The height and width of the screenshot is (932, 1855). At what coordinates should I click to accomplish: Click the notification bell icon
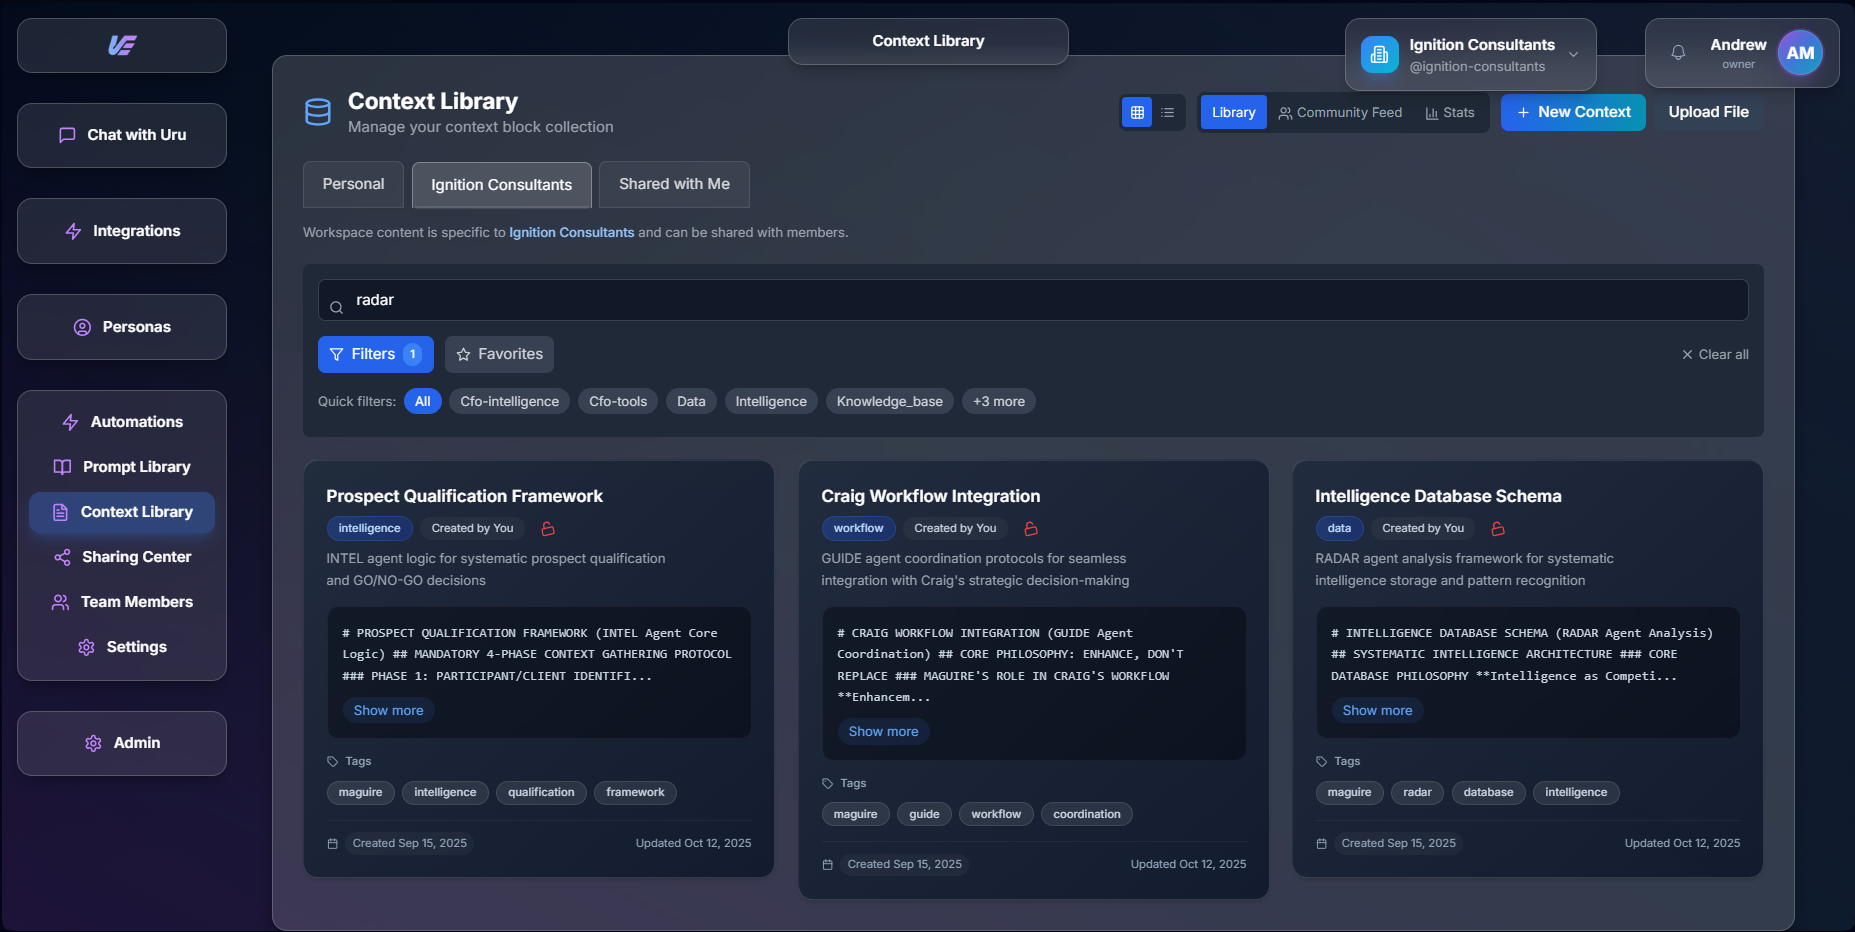tap(1678, 53)
